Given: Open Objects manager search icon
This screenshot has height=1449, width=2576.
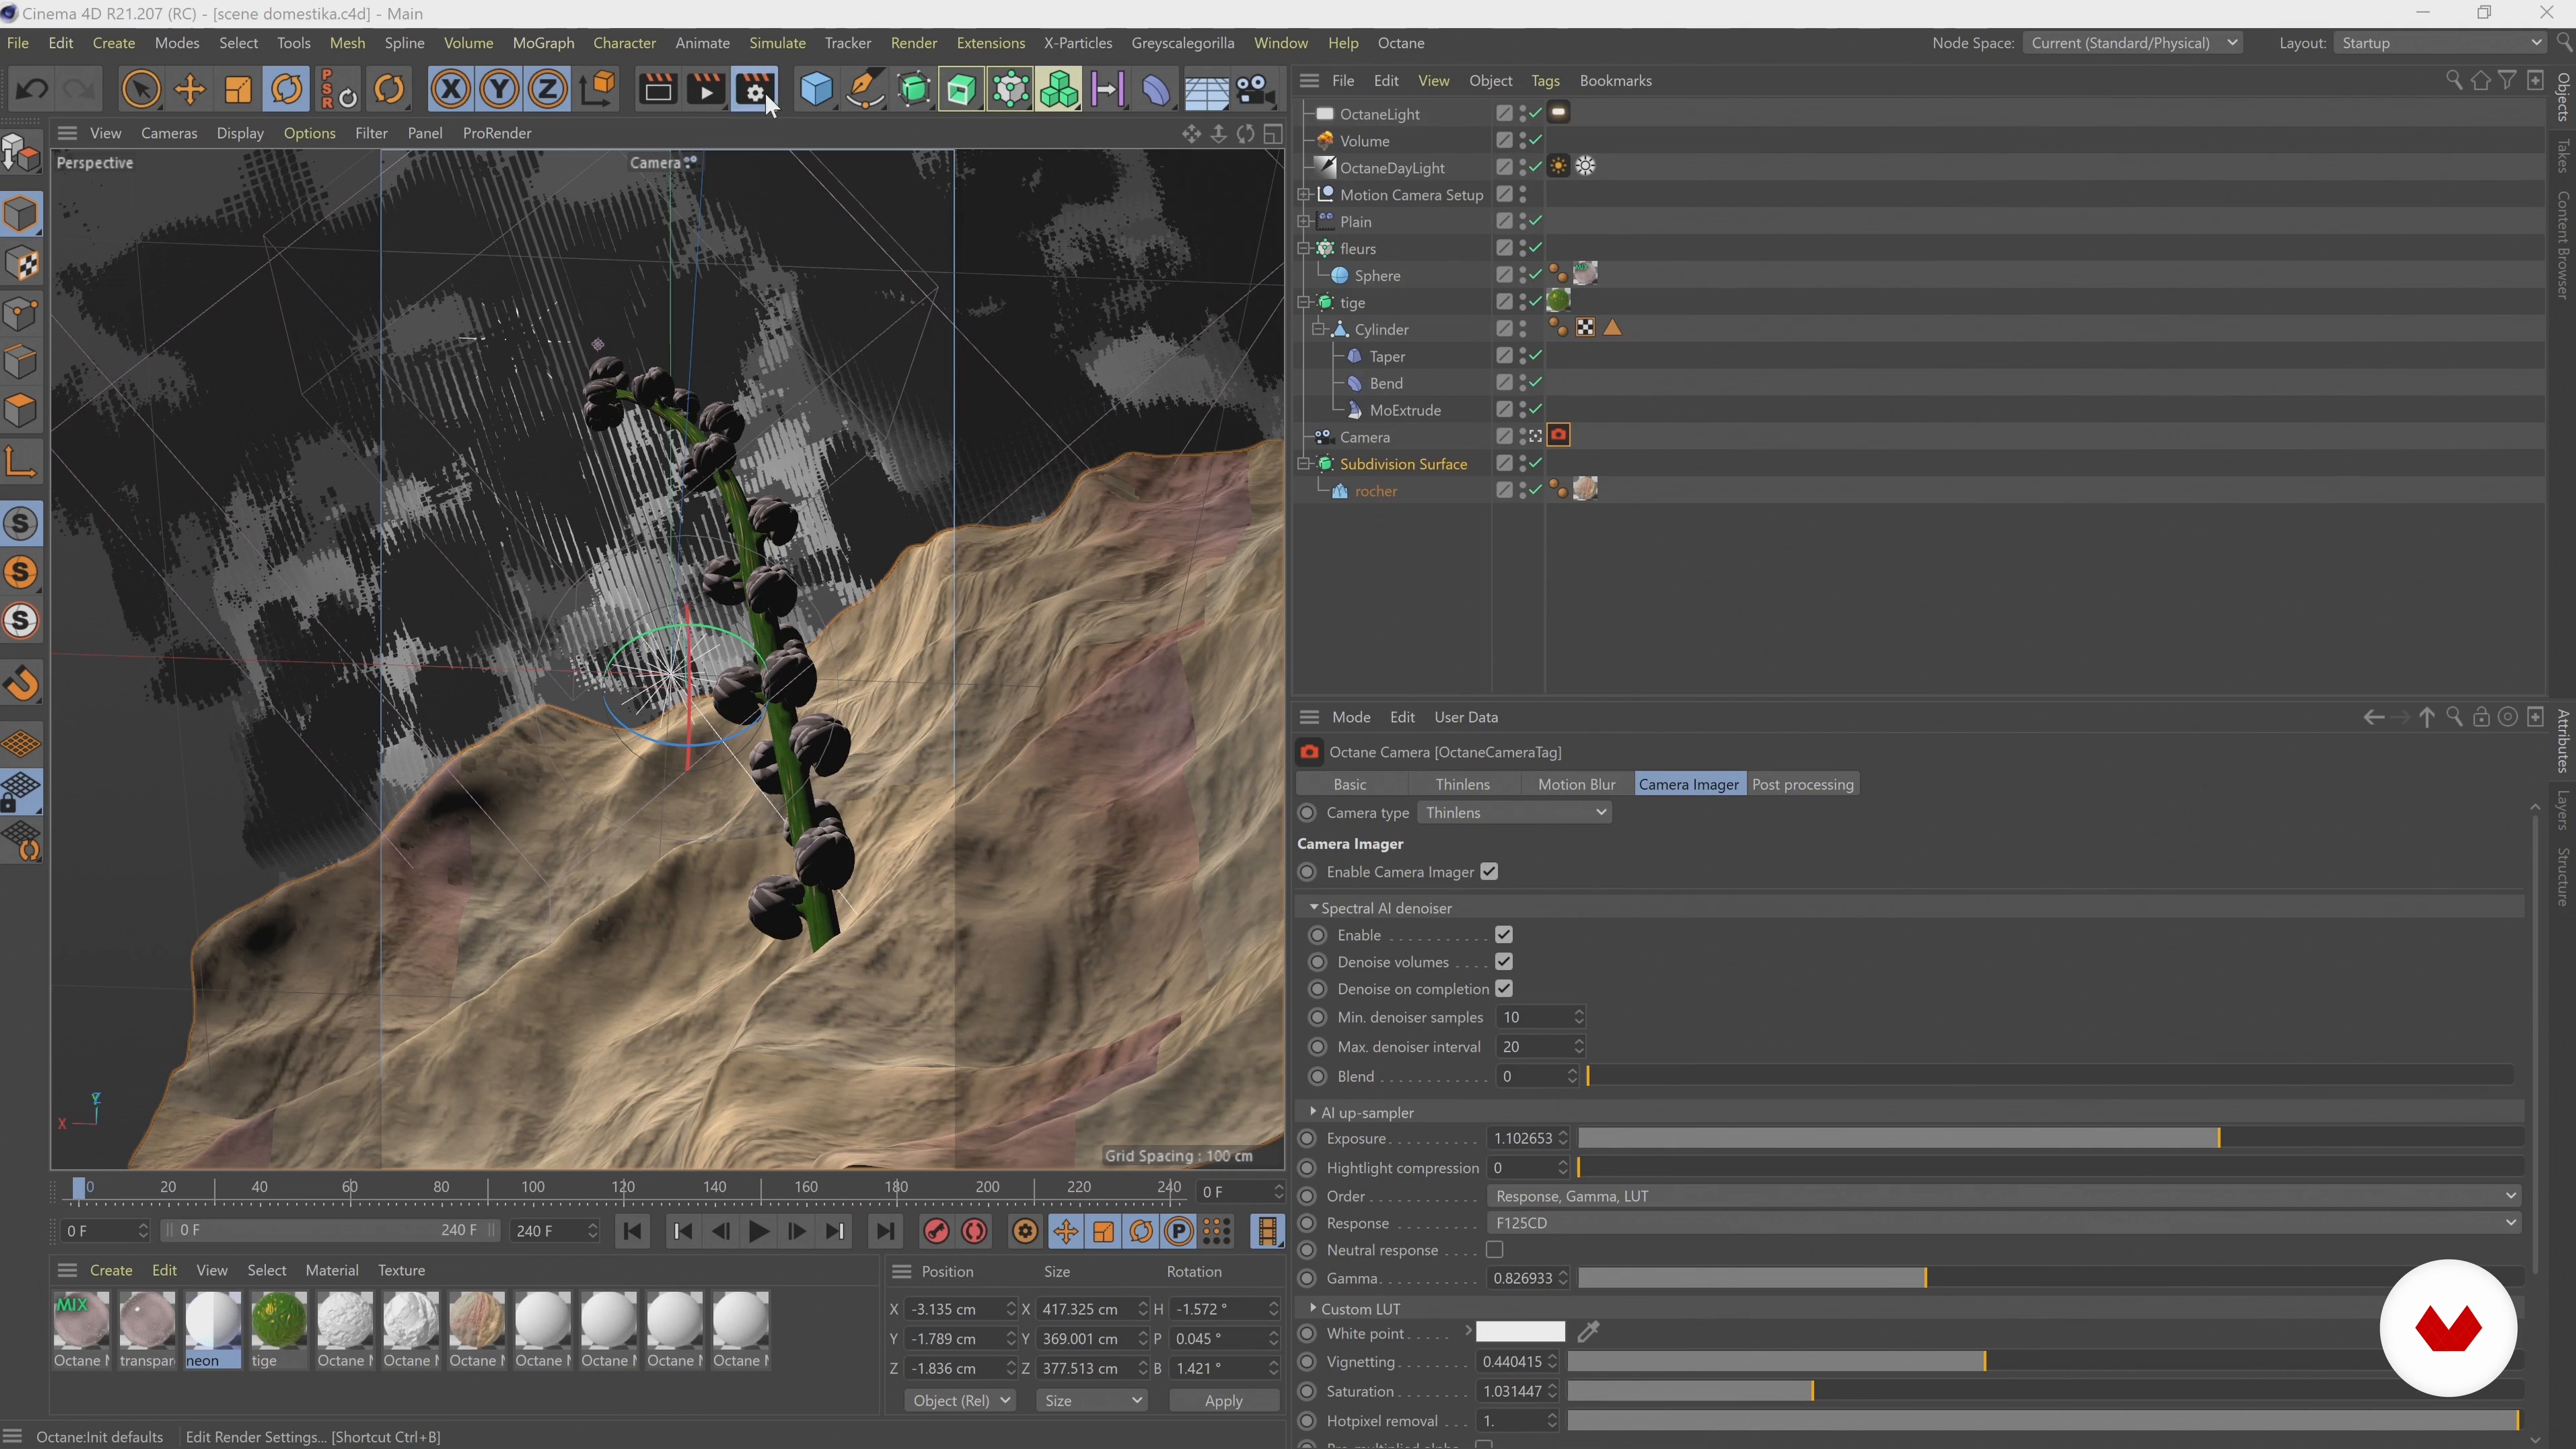Looking at the screenshot, I should pyautogui.click(x=2453, y=80).
